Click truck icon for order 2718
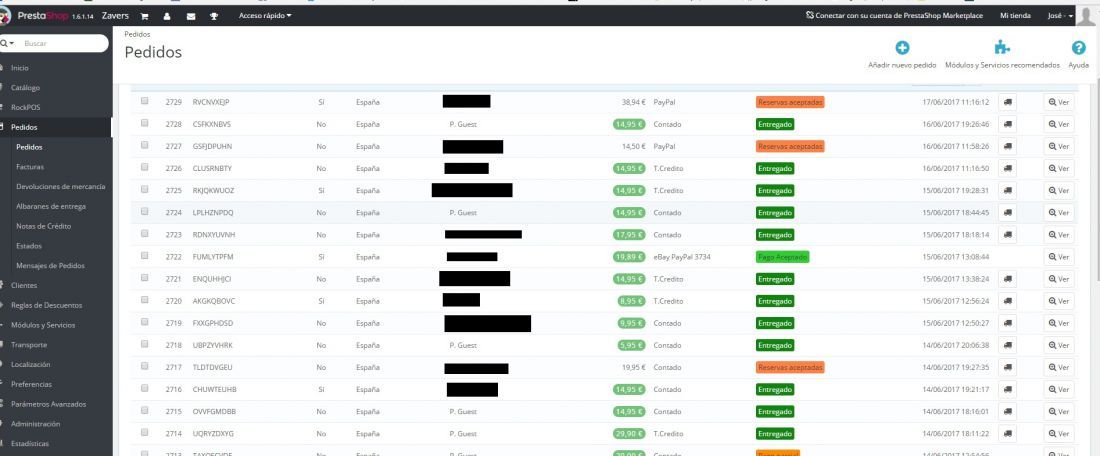 pos(1007,345)
